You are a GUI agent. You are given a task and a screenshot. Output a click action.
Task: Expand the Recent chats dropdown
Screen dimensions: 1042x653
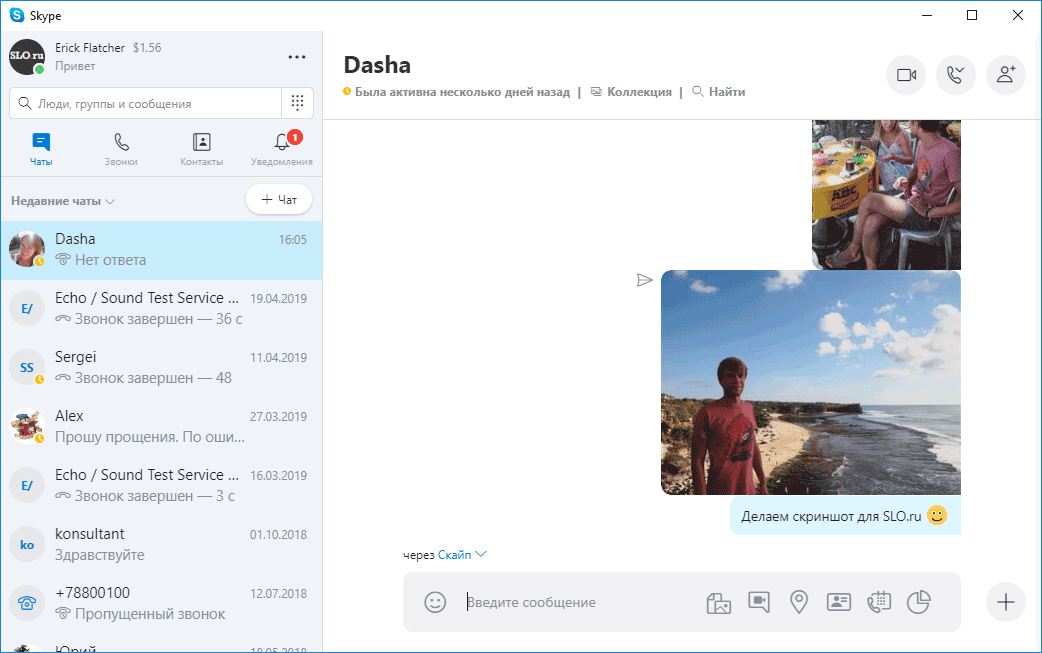tap(63, 201)
